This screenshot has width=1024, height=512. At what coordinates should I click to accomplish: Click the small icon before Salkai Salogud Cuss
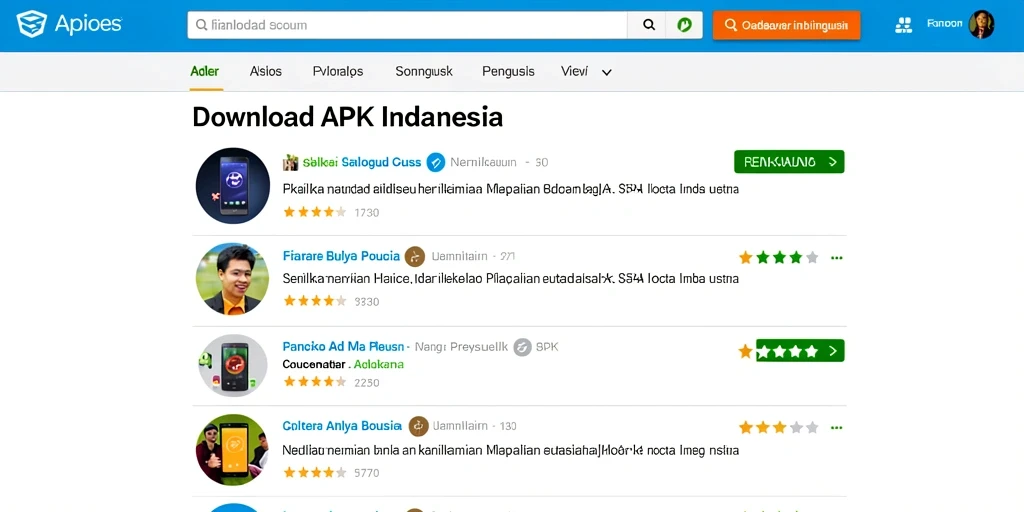(291, 162)
